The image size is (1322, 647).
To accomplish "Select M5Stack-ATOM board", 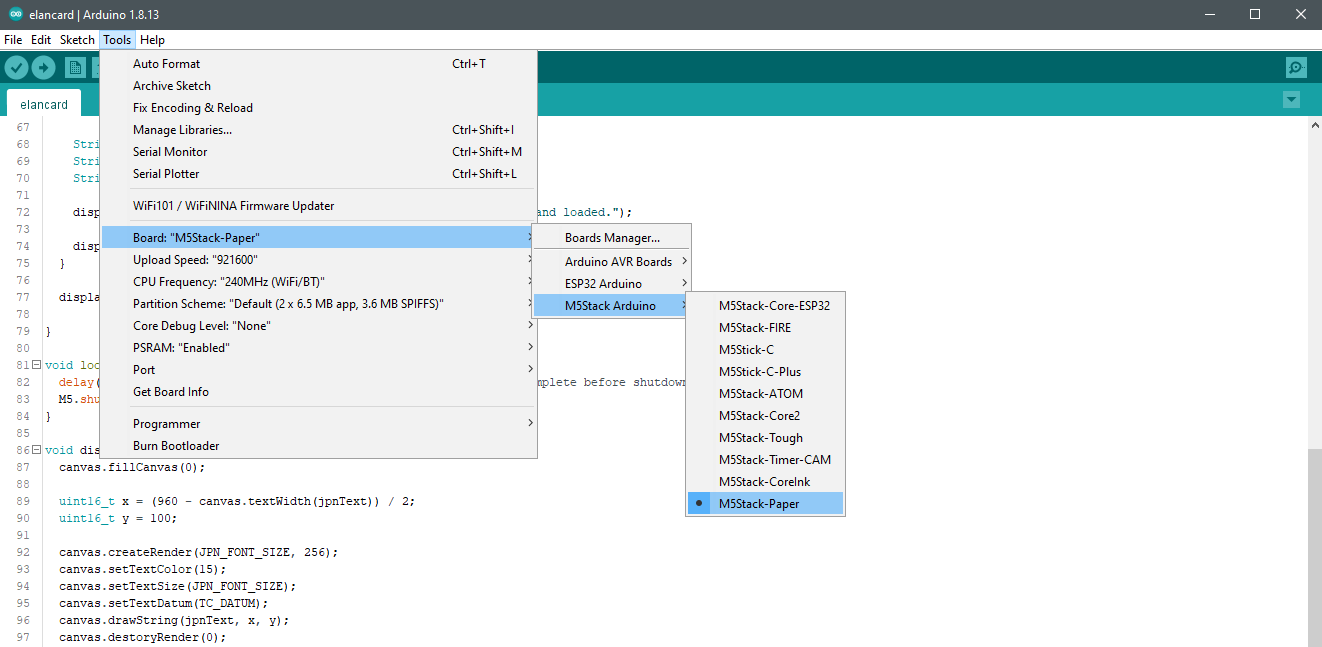I will 766,394.
